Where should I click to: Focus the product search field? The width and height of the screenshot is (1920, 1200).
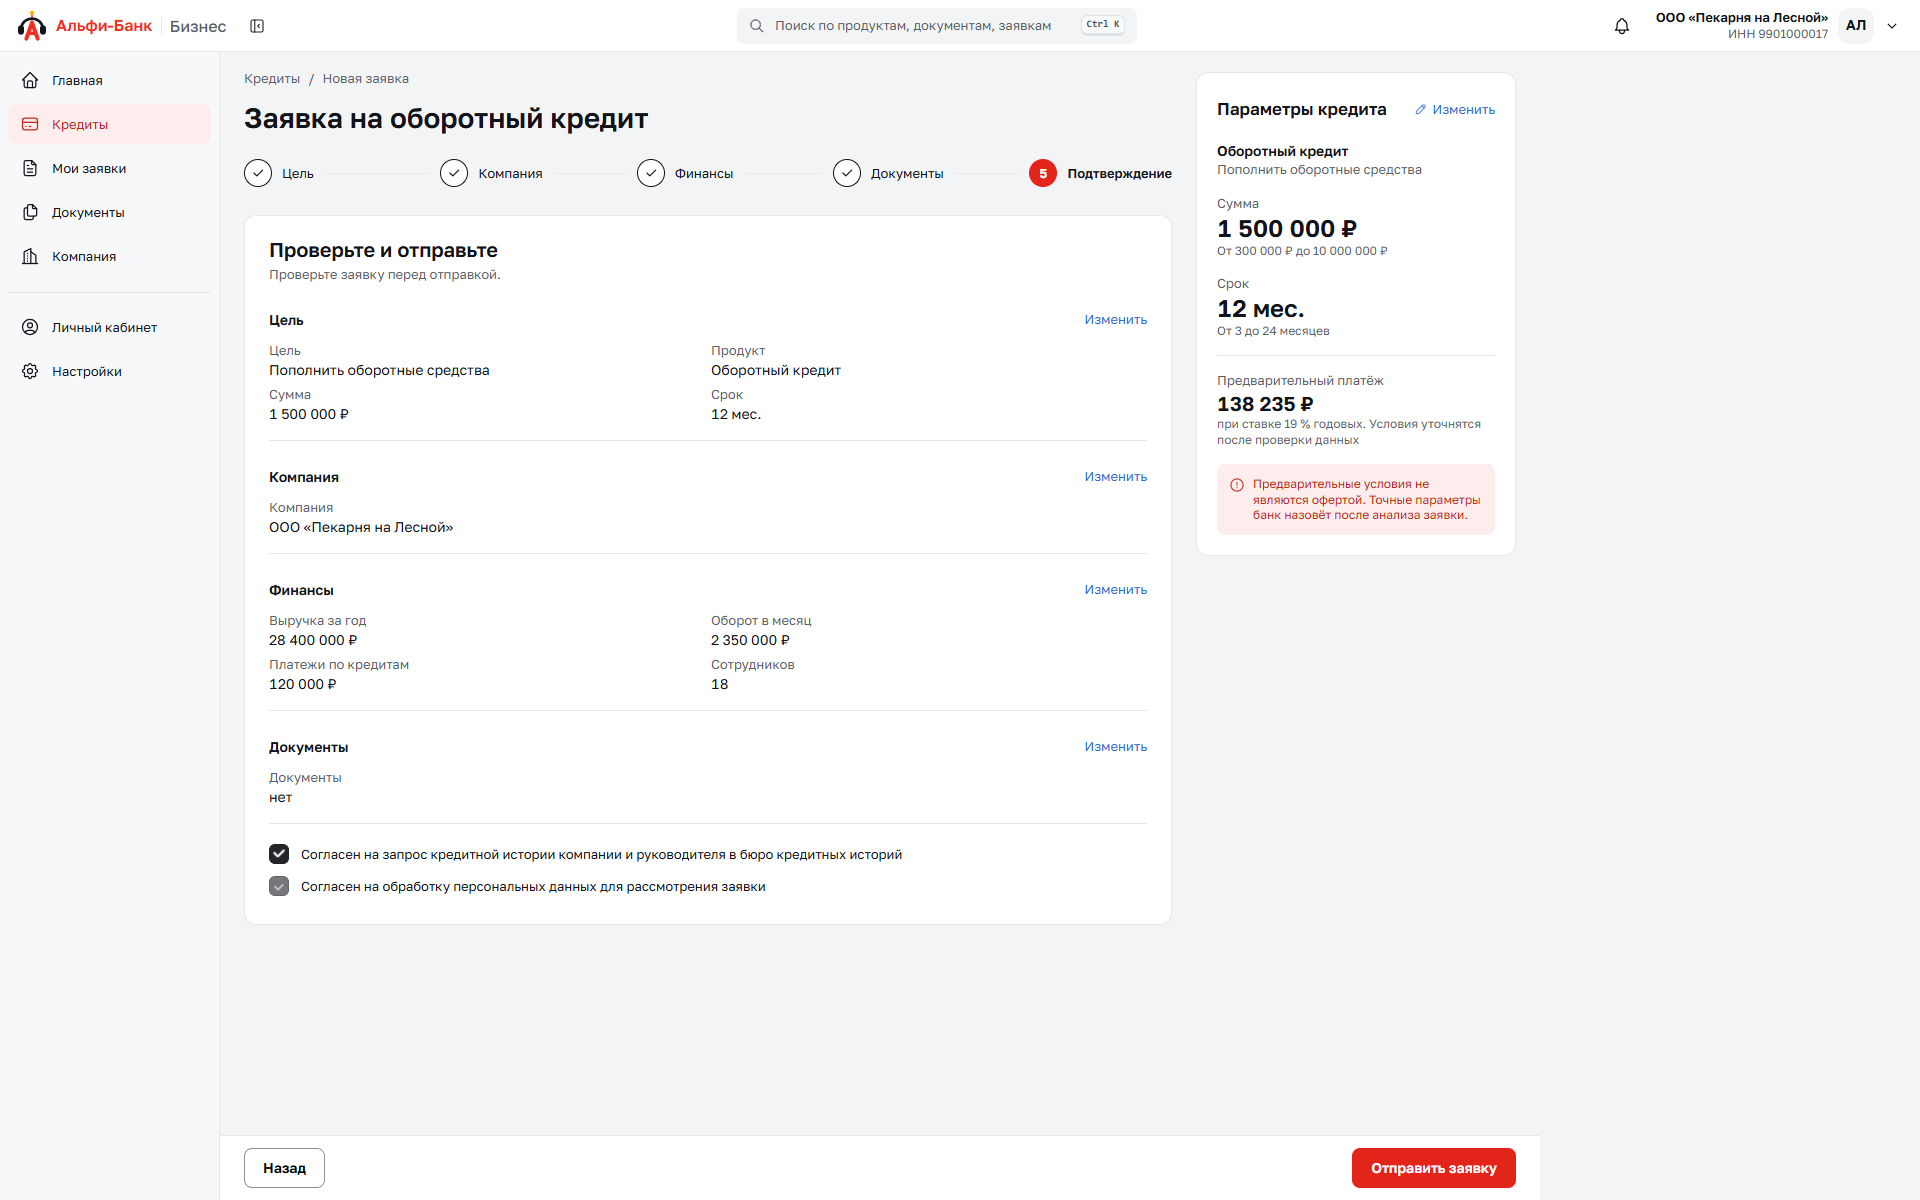pyautogui.click(x=937, y=26)
